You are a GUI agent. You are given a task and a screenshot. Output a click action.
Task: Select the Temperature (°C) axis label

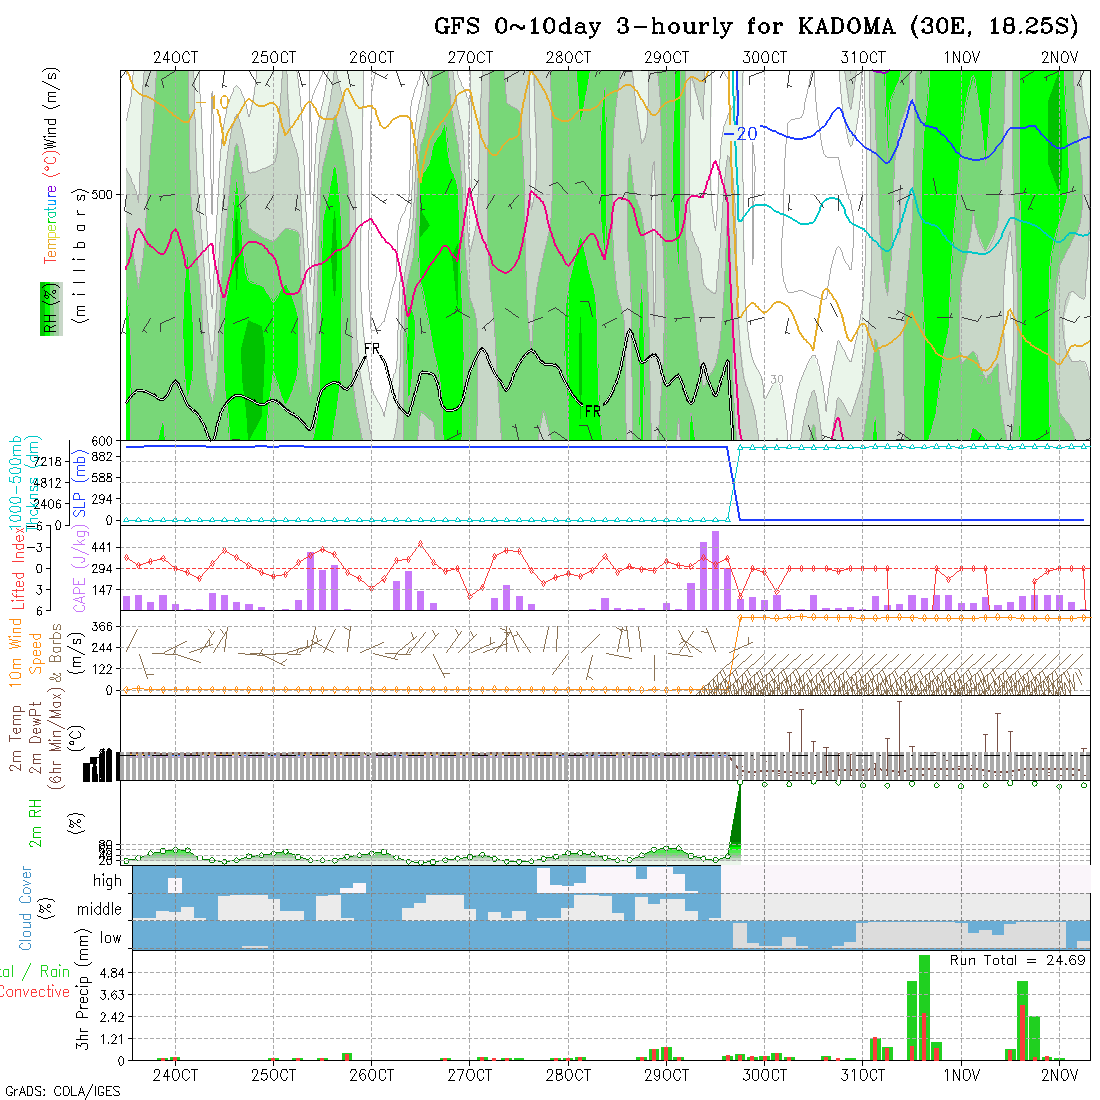click(x=51, y=209)
